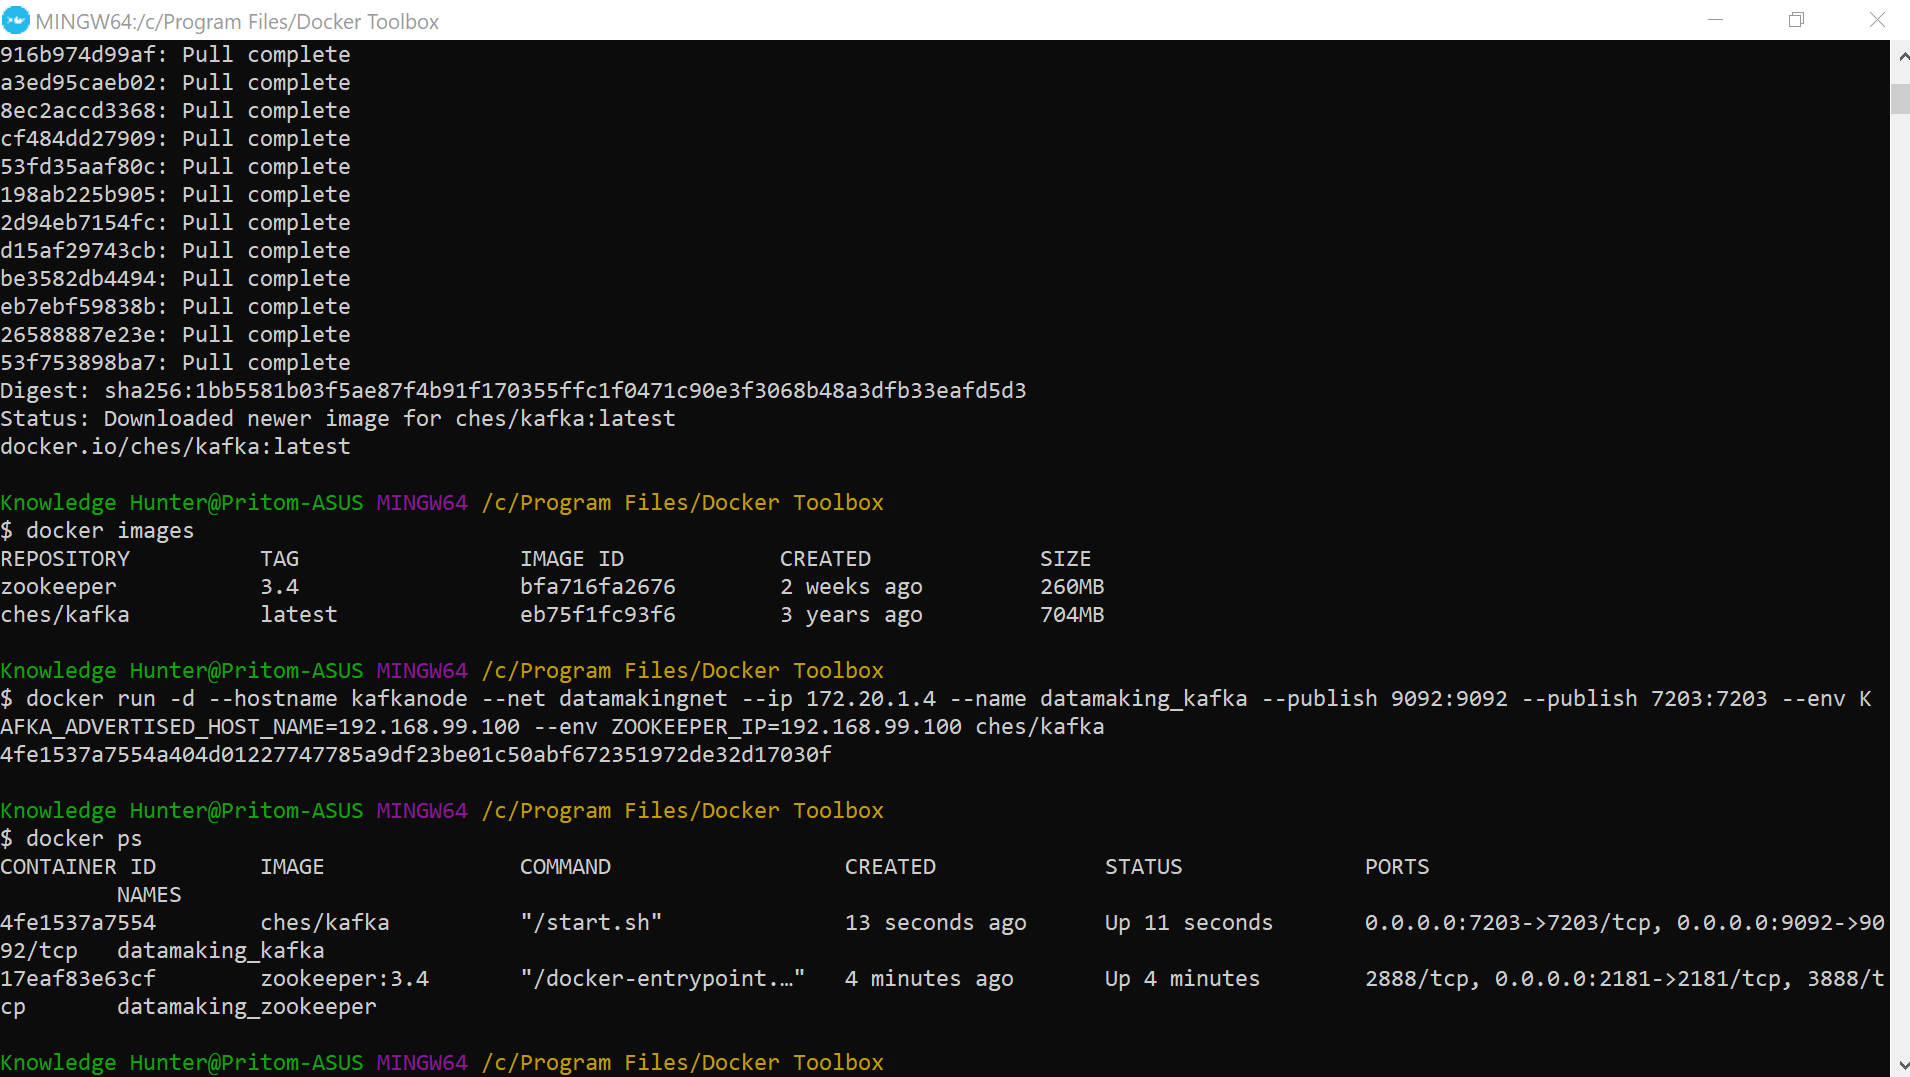The width and height of the screenshot is (1910, 1077).
Task: Click the 'datamaking_zookeeper' container name
Action: tap(247, 1007)
